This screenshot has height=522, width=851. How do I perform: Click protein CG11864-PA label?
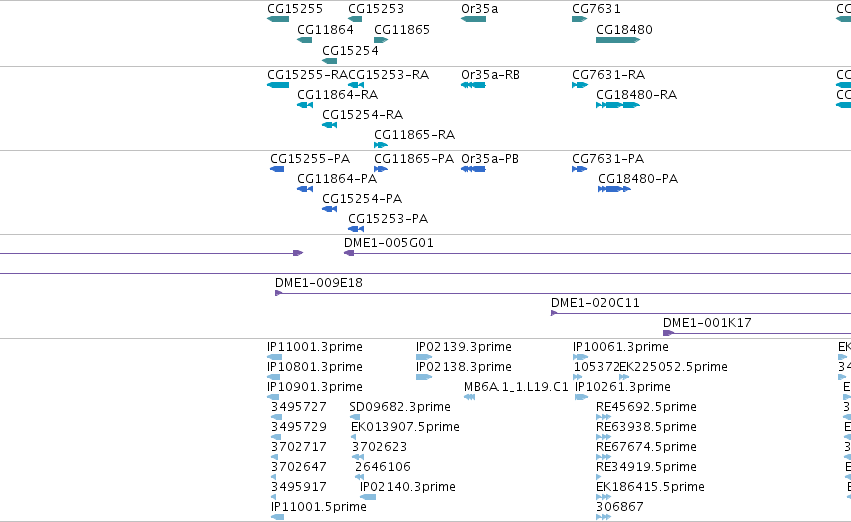(x=337, y=179)
